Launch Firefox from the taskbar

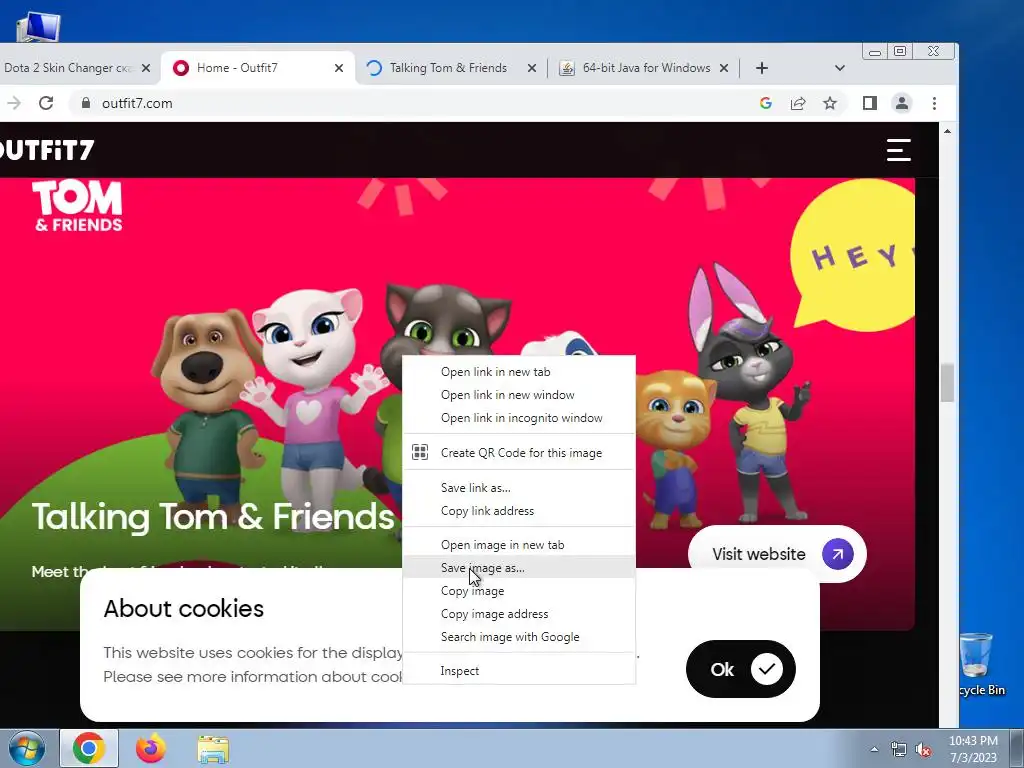click(x=150, y=748)
